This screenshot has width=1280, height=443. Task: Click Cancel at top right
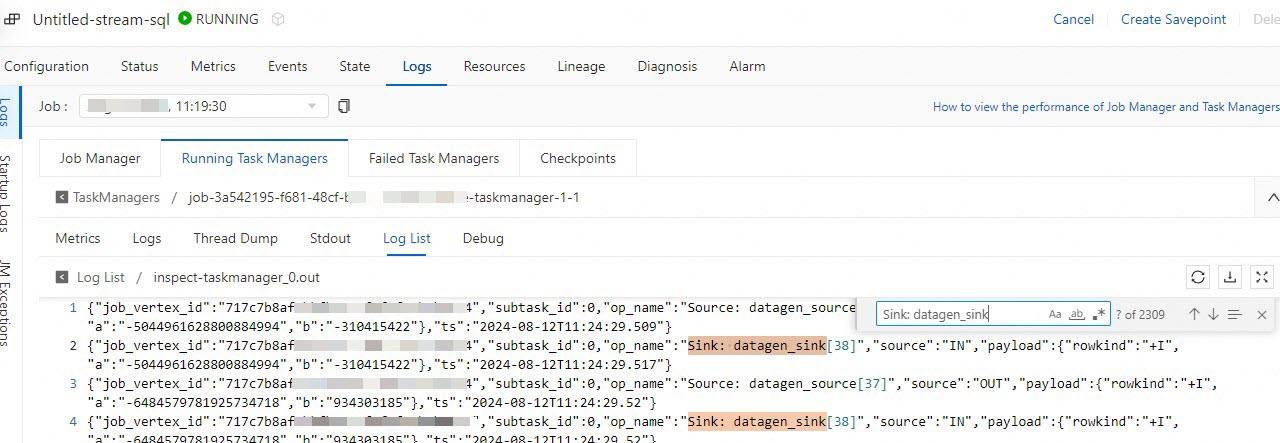click(1074, 19)
